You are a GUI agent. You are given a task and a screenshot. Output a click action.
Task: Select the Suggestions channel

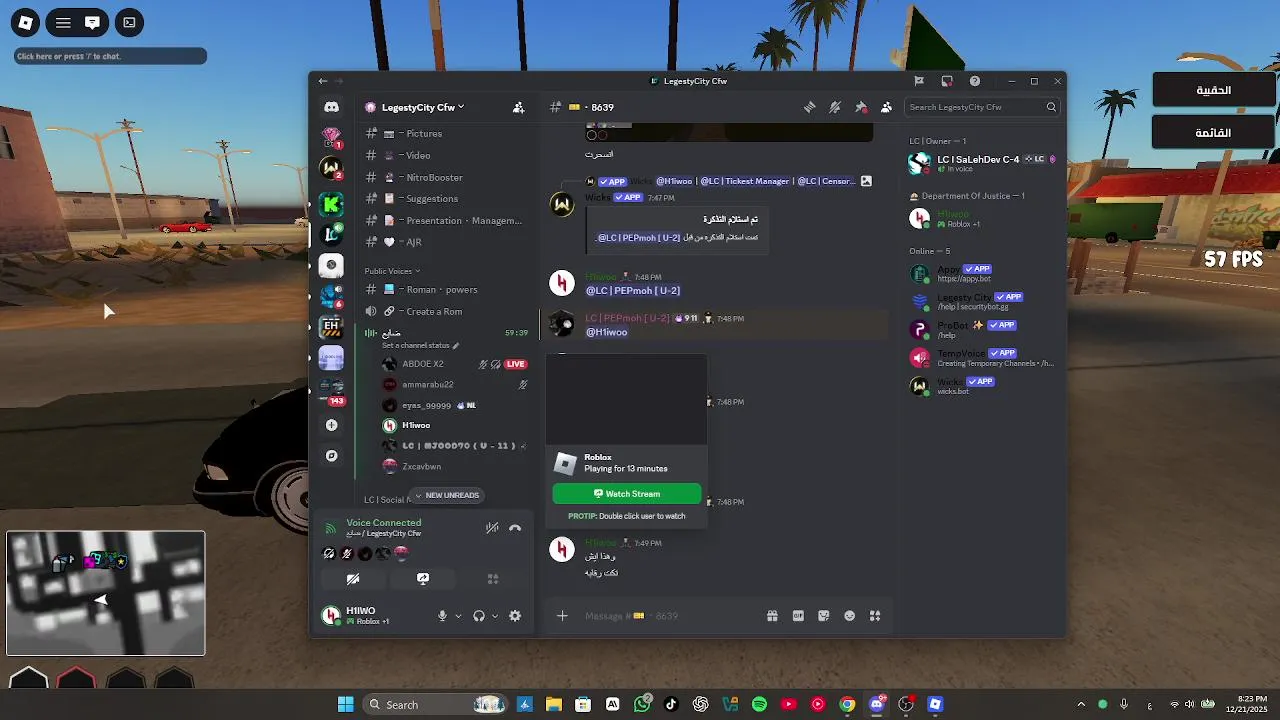tap(445, 199)
